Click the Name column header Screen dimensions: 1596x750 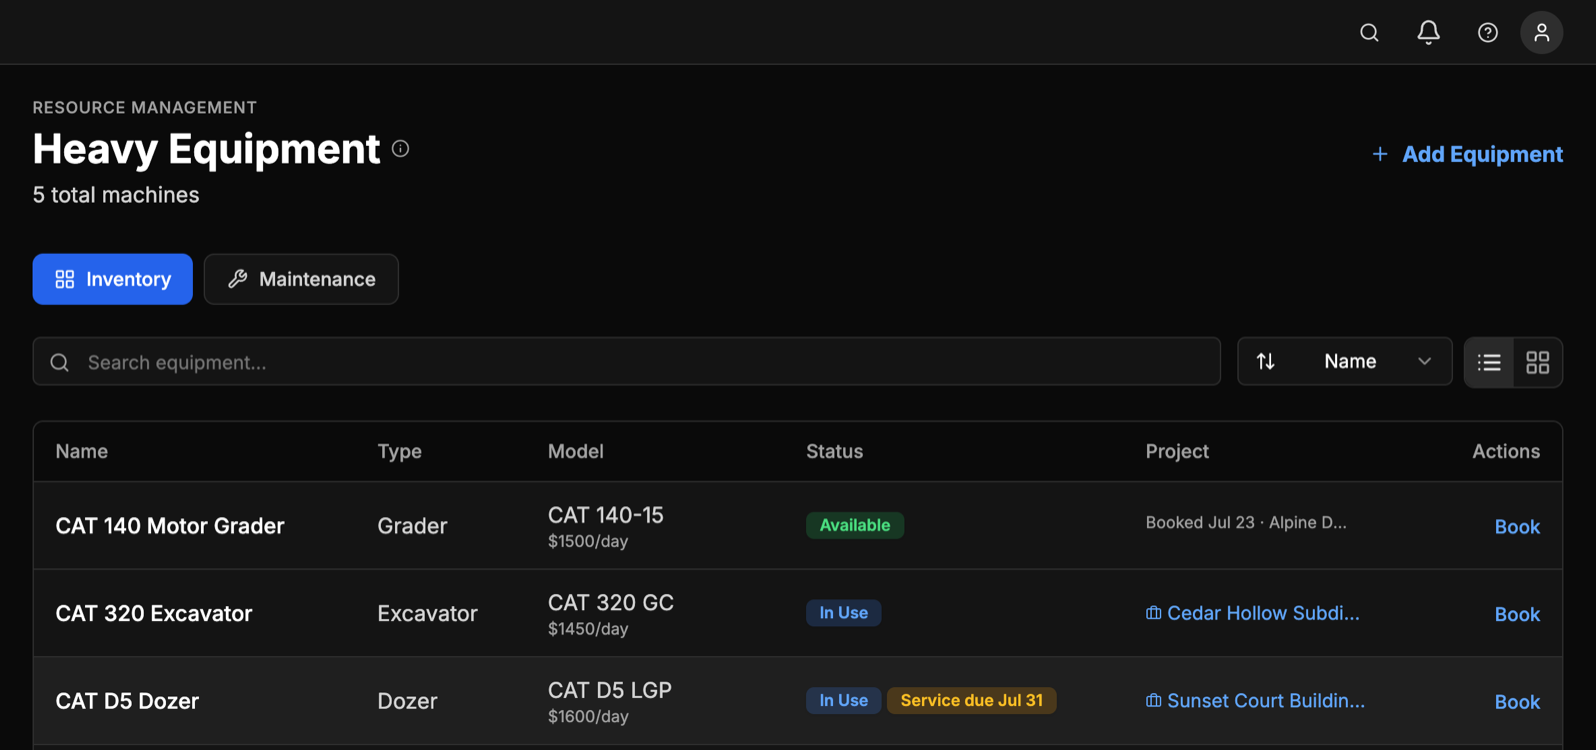click(x=82, y=451)
